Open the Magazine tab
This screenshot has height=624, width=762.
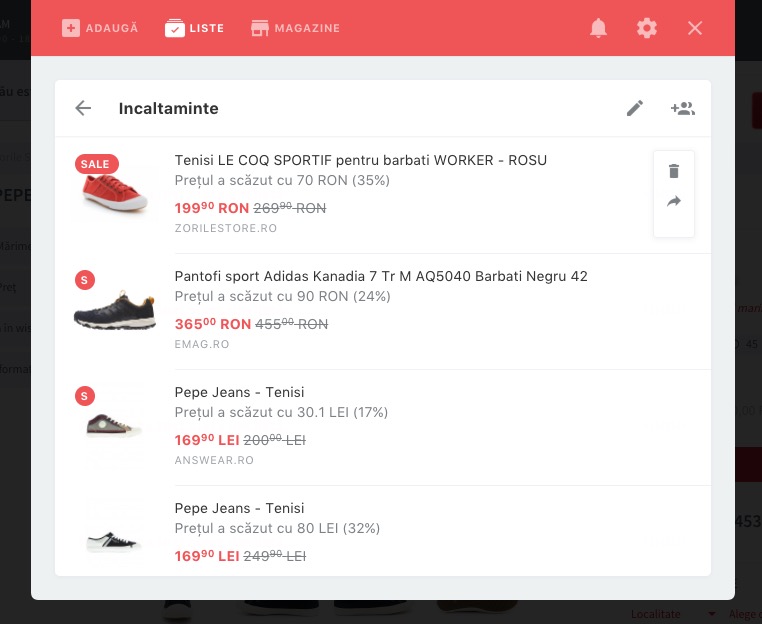(295, 28)
